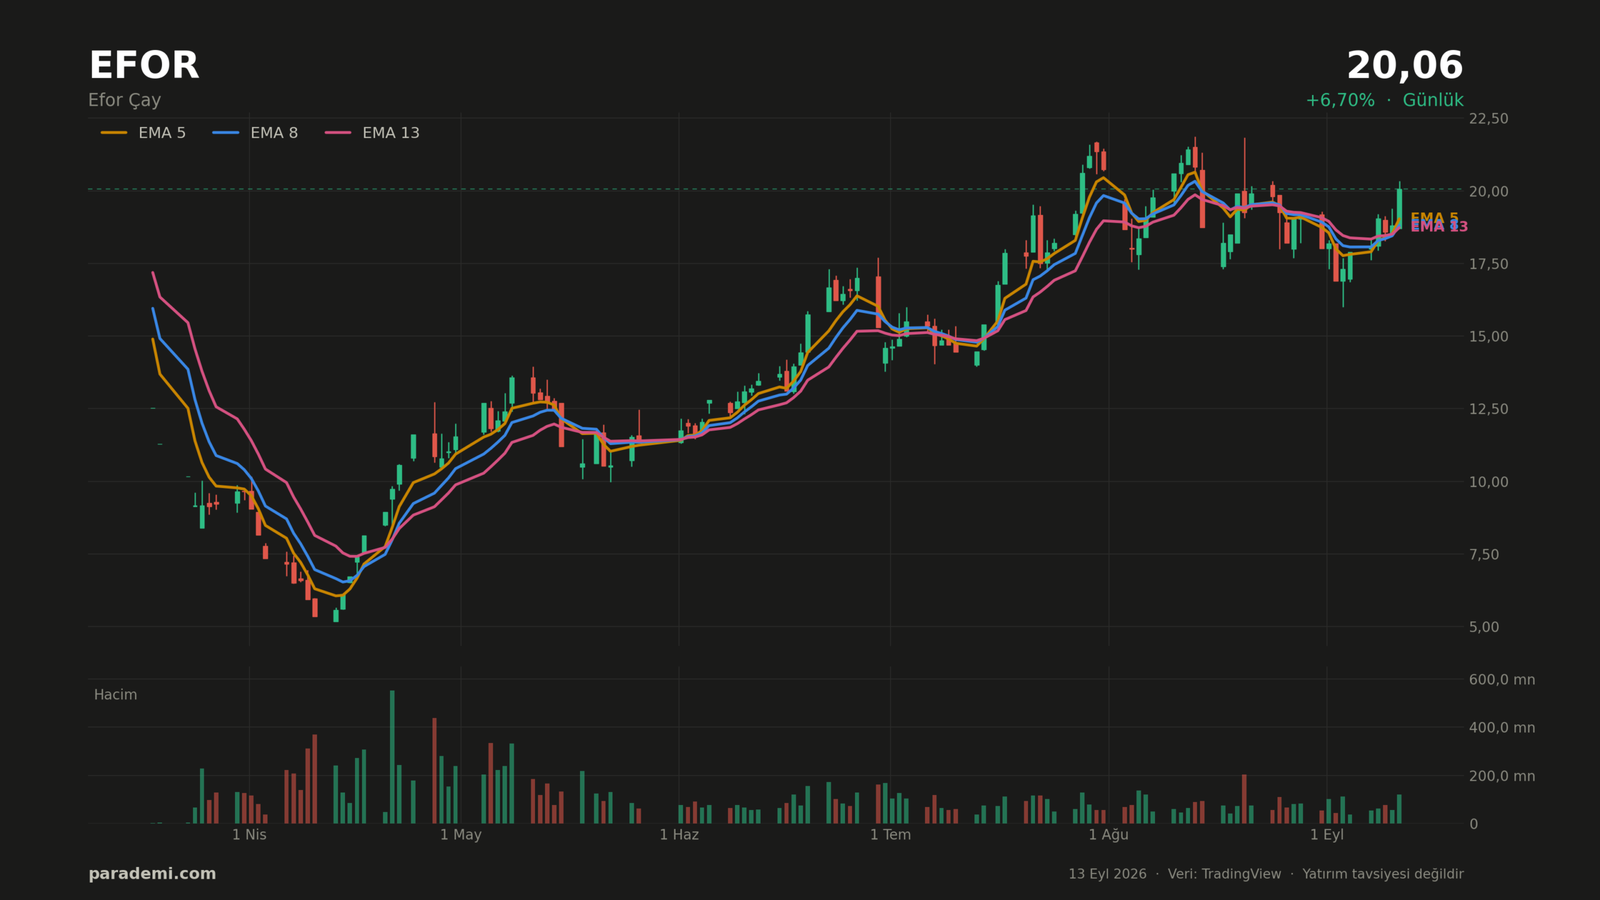
Task: Click the parademi.com footer text
Action: pos(152,874)
